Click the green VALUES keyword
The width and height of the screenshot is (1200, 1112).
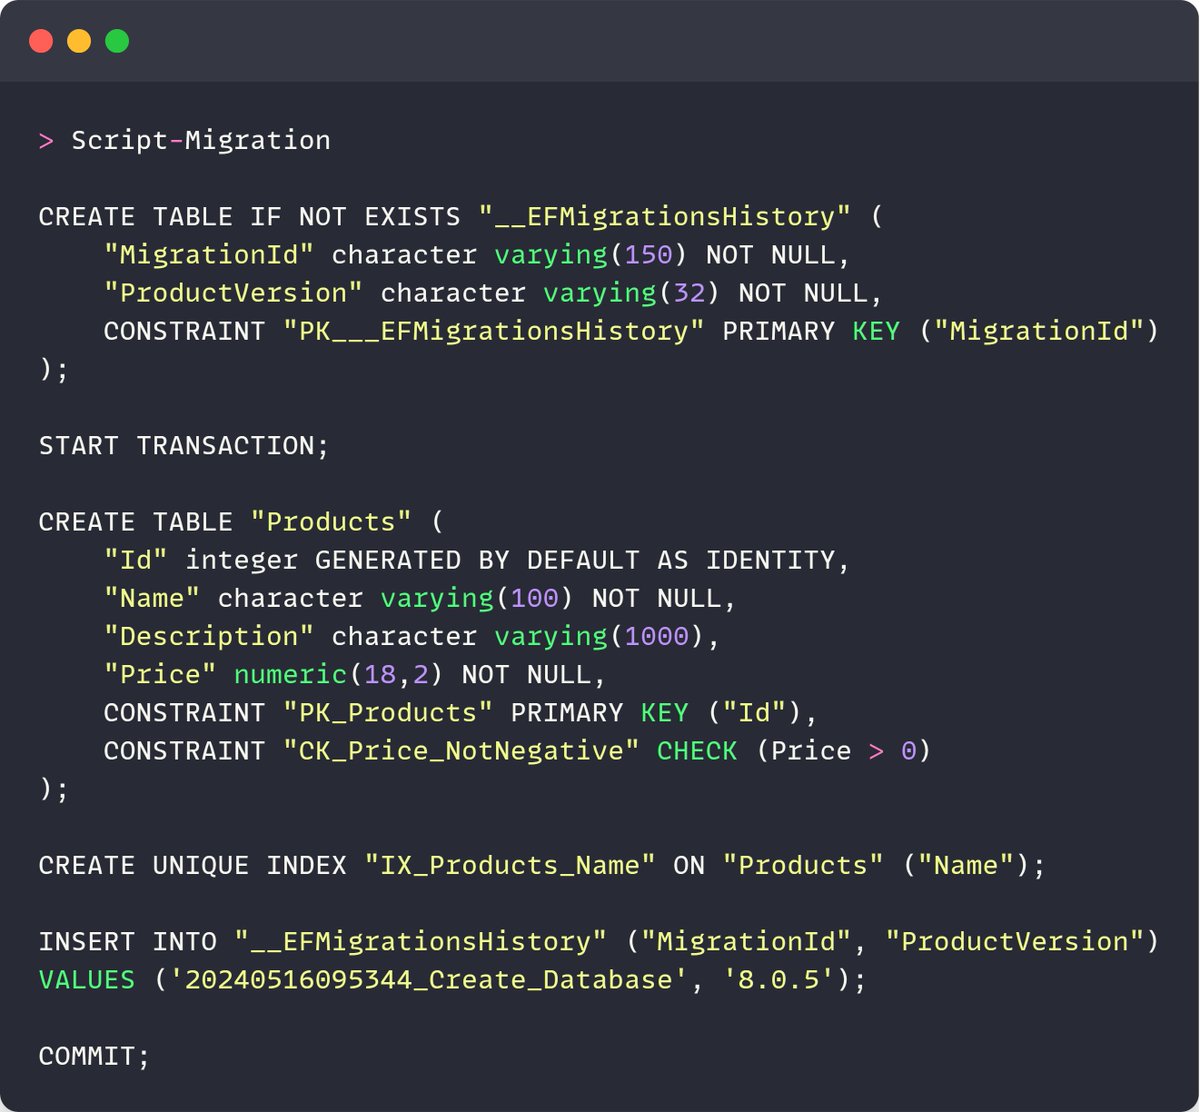point(87,979)
